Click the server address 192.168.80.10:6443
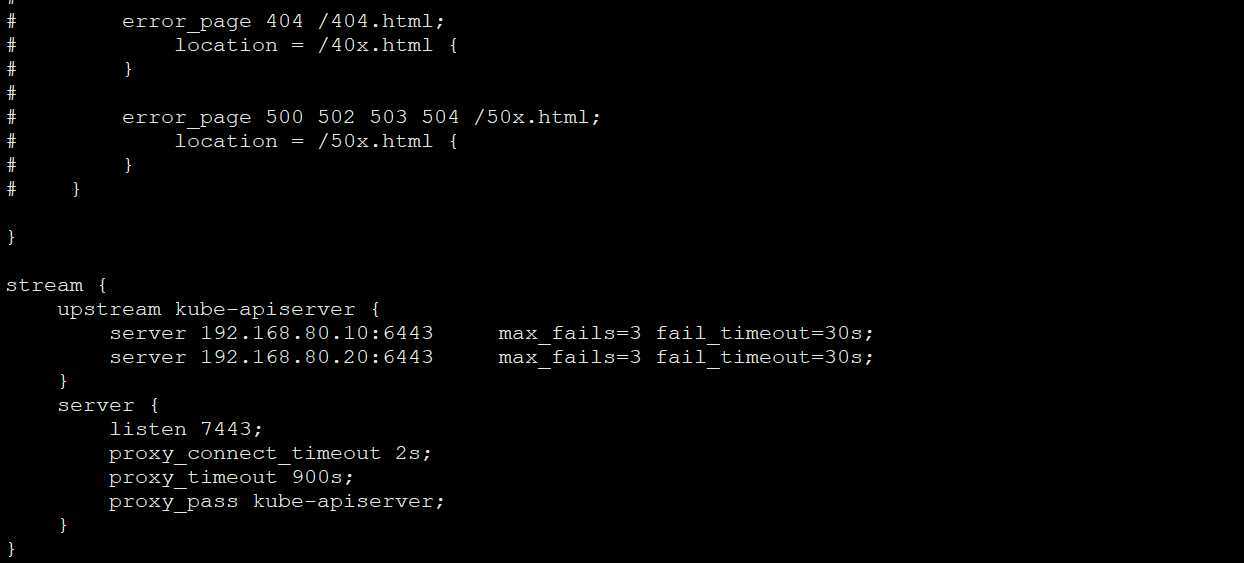This screenshot has height=563, width=1244. 317,333
